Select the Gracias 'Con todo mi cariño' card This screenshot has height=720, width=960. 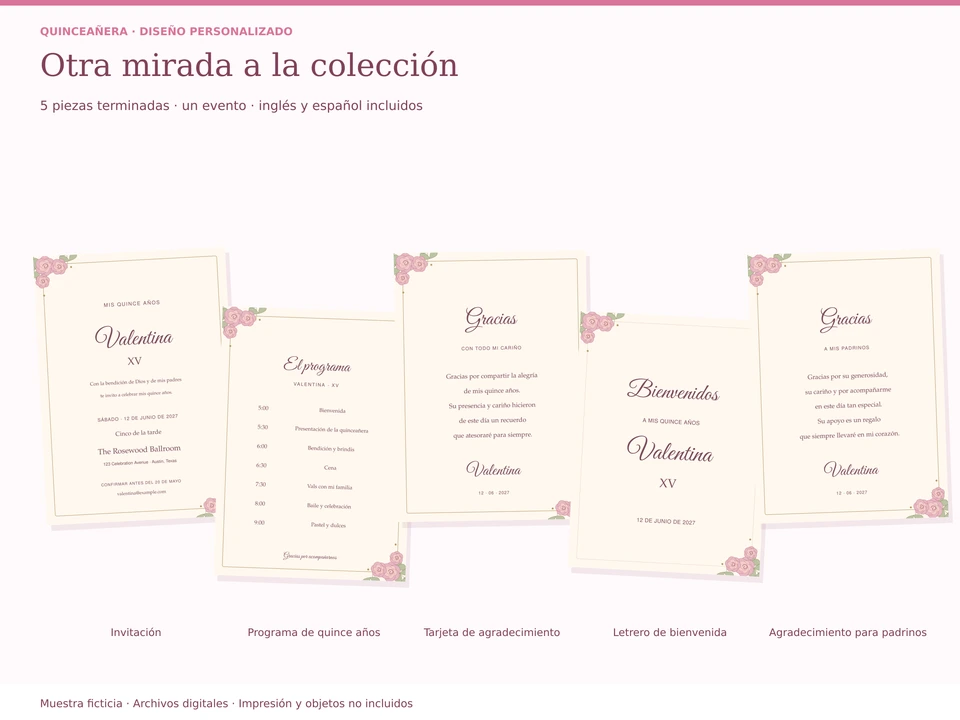point(490,387)
